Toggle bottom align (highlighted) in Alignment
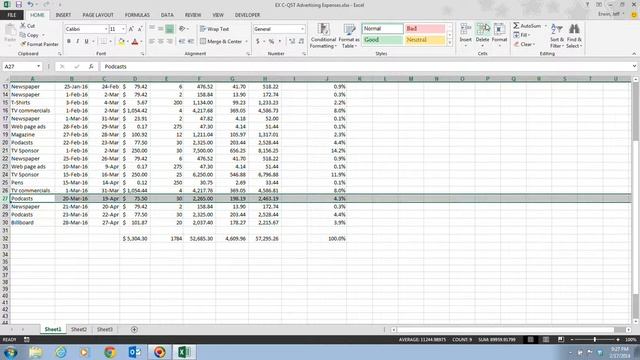This screenshot has width=640, height=360. tap(169, 29)
